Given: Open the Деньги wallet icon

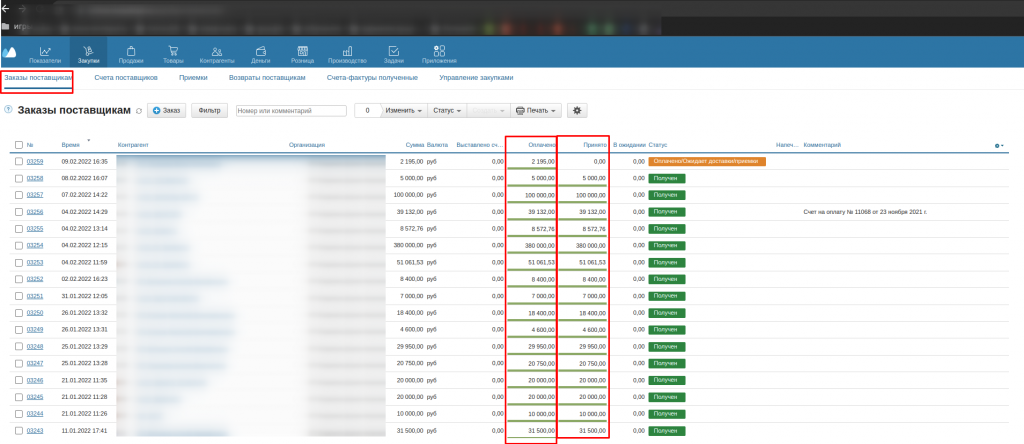Looking at the screenshot, I should pos(260,52).
